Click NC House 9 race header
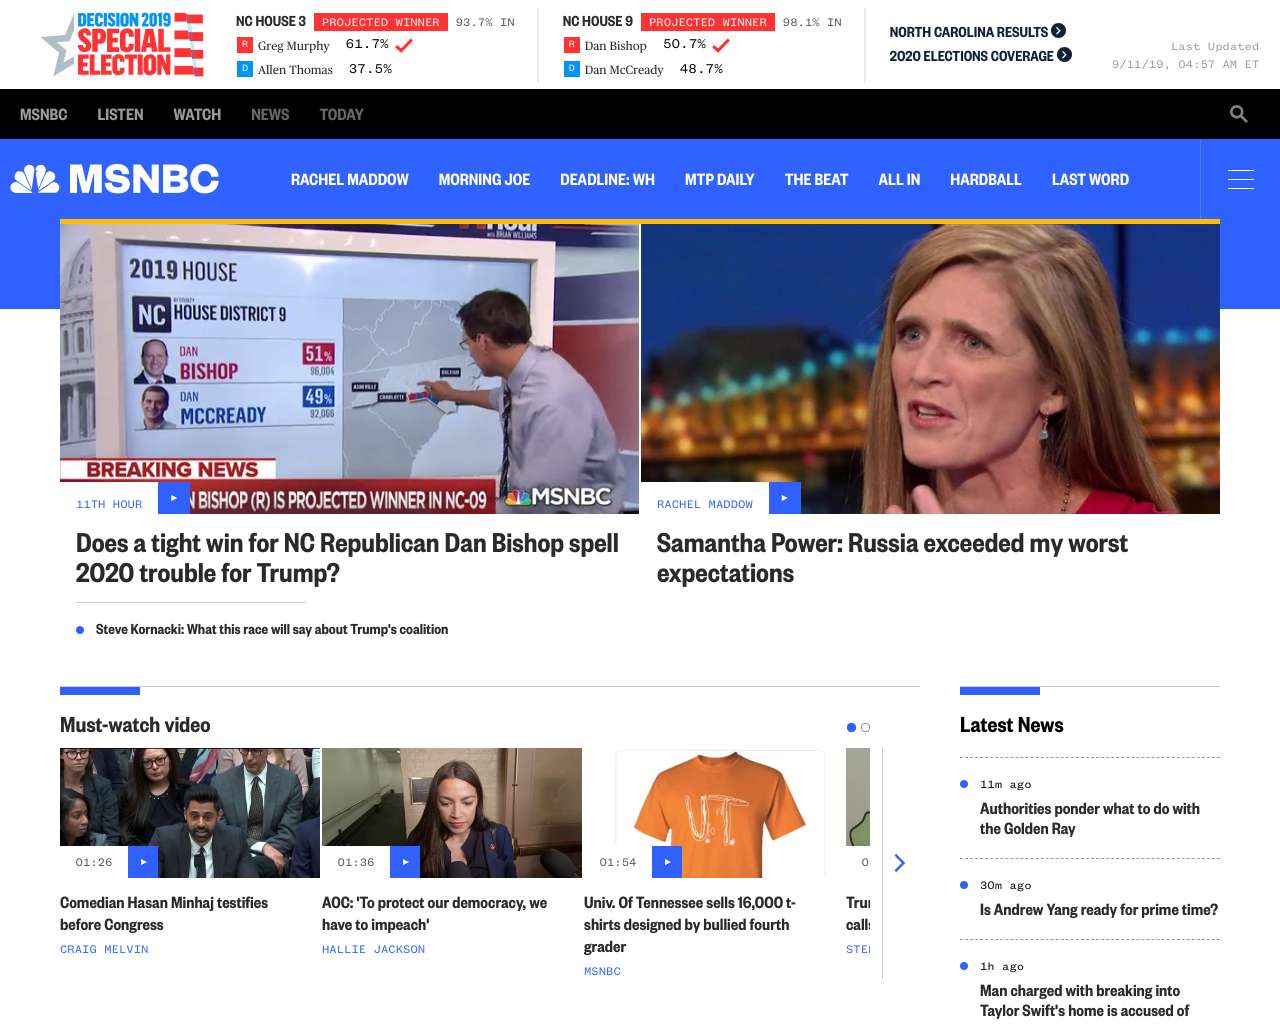1280x1024 pixels. tap(598, 21)
